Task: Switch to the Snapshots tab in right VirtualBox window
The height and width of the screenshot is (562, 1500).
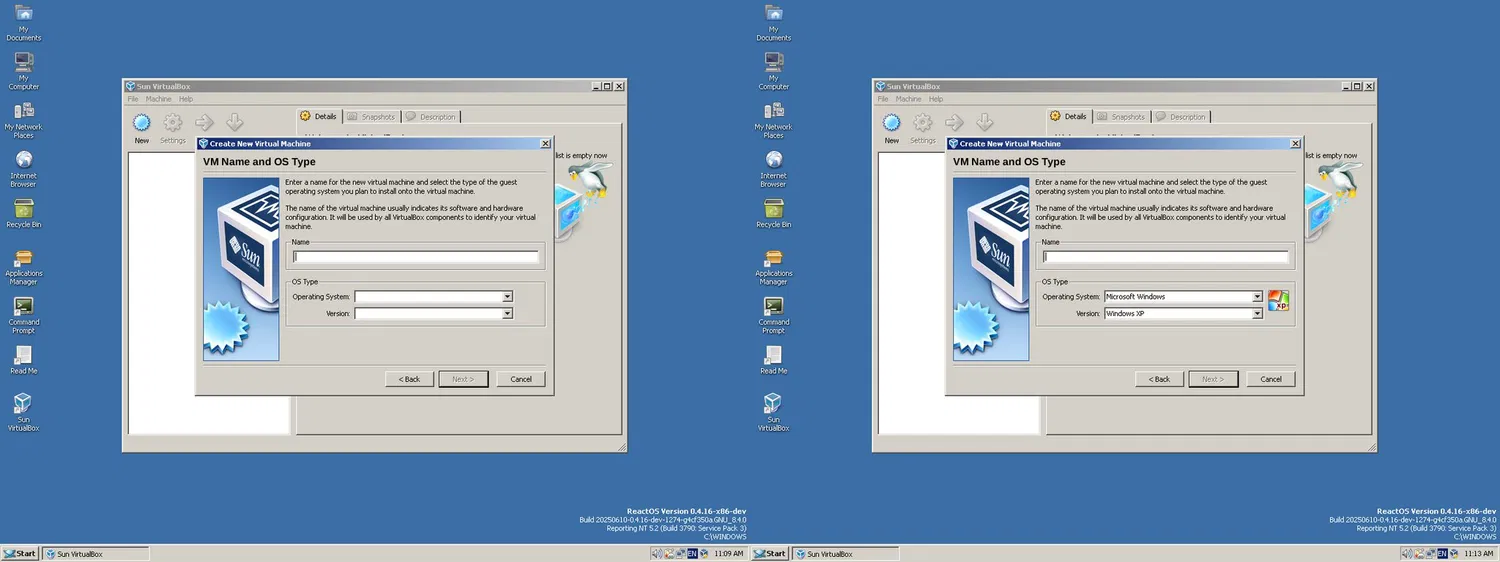Action: [x=1121, y=117]
